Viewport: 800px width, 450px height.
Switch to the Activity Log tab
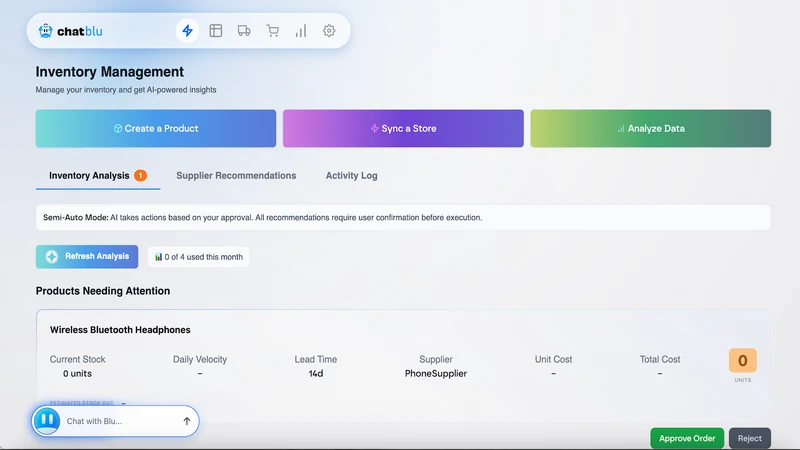tap(352, 176)
